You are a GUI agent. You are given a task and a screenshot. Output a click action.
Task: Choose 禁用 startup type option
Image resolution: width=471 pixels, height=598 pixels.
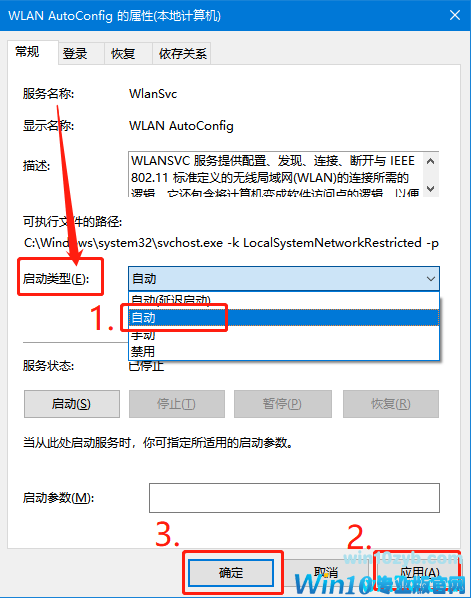click(x=284, y=351)
